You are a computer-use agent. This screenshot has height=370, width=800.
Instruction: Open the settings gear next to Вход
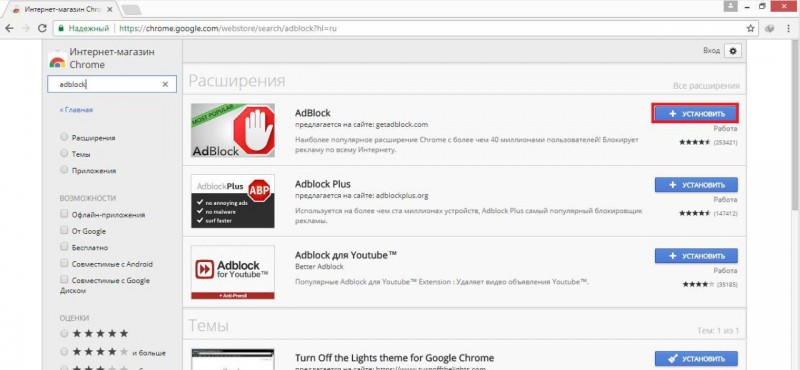click(733, 51)
